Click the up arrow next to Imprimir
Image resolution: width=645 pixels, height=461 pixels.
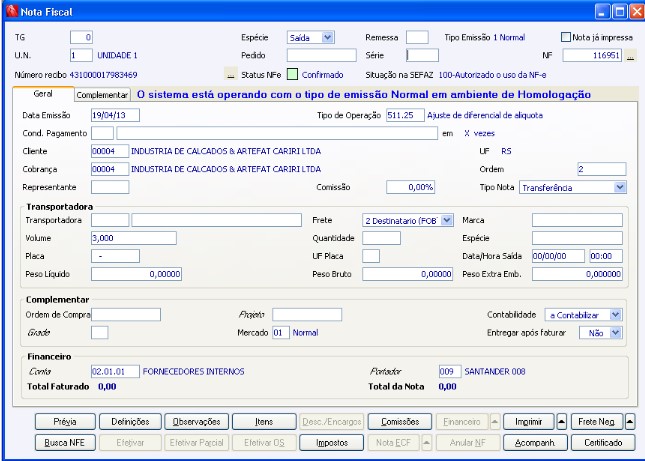[561, 422]
